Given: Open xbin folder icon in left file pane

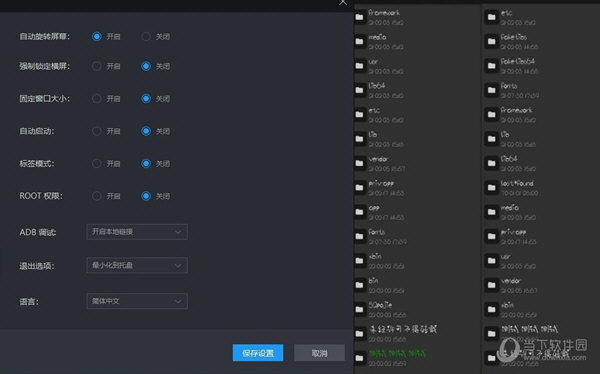Looking at the screenshot, I should (x=359, y=261).
